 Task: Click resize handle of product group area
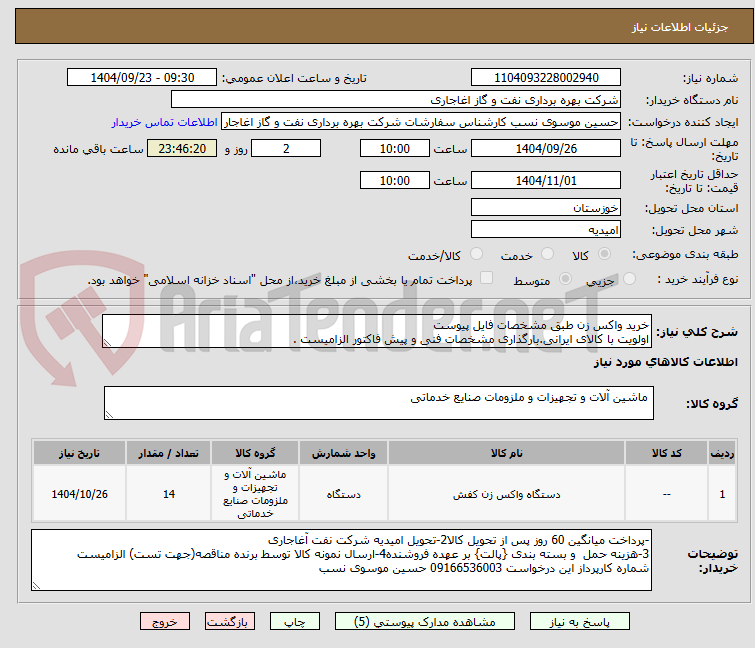(x=109, y=415)
